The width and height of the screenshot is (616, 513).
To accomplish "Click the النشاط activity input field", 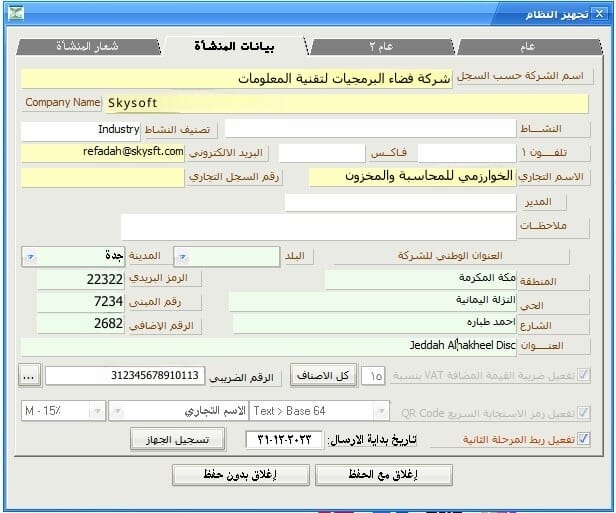I will tap(370, 128).
